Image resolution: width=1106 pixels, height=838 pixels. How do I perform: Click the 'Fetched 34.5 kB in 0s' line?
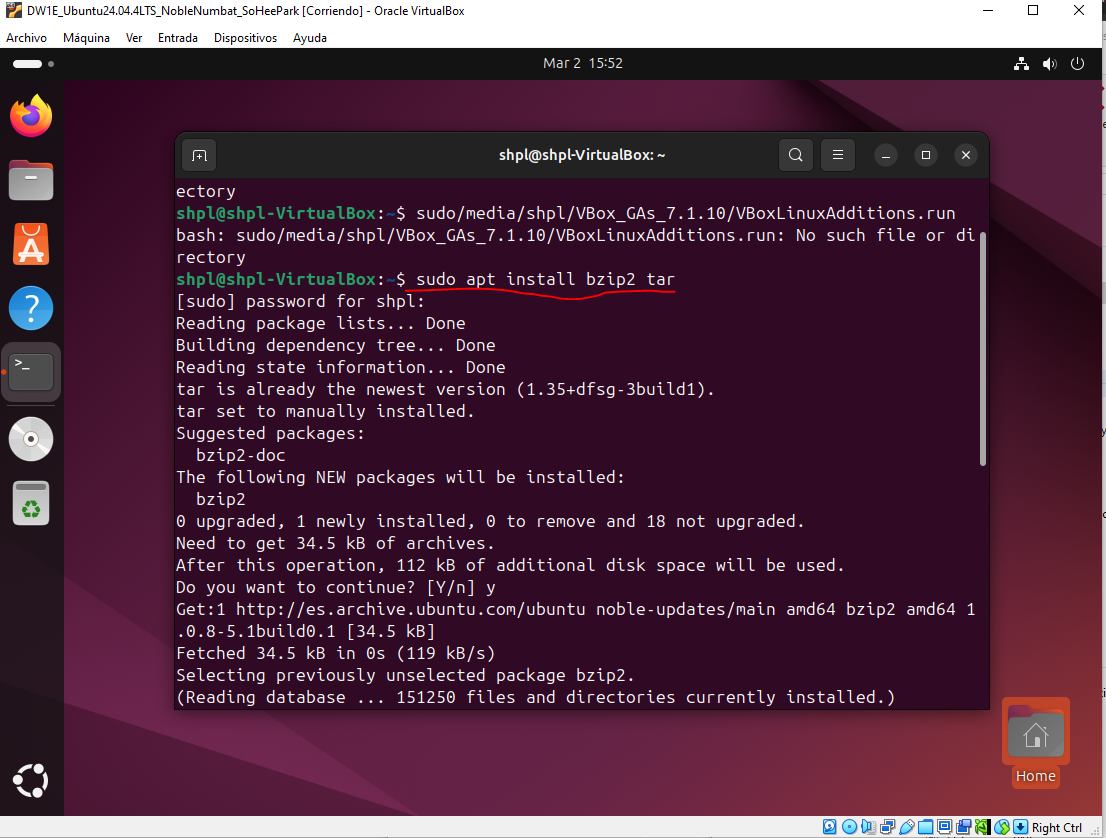pos(336,653)
